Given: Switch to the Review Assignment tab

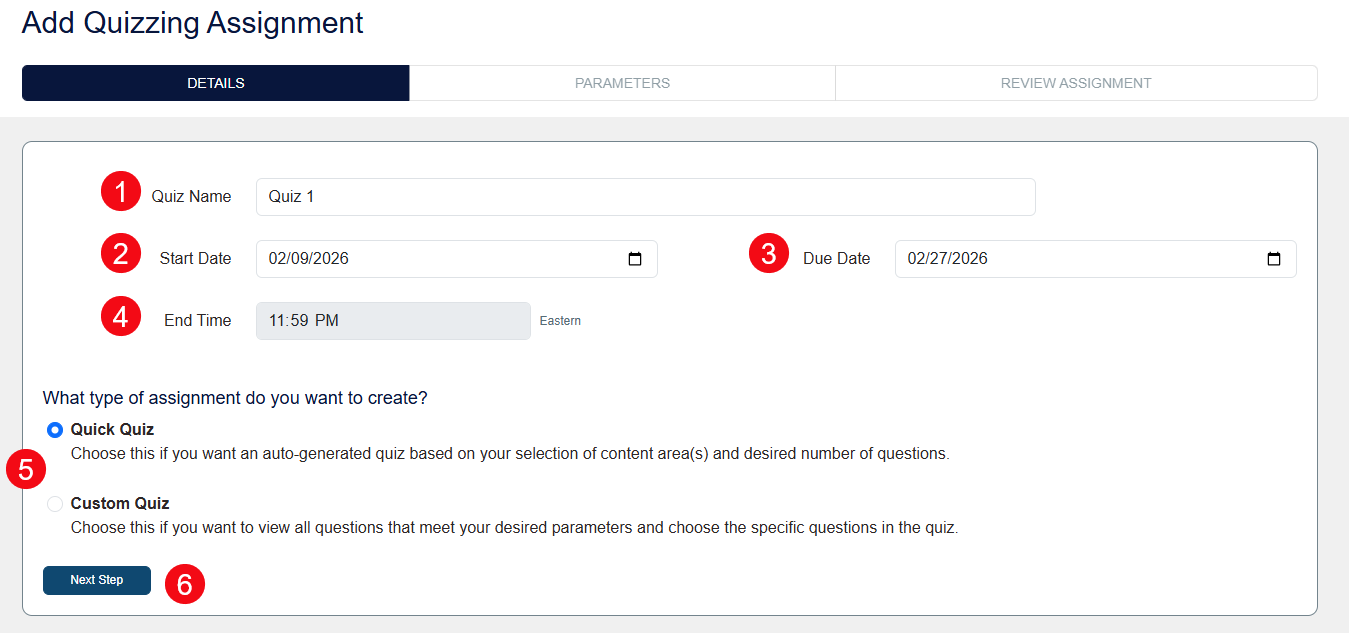Looking at the screenshot, I should coord(1075,82).
